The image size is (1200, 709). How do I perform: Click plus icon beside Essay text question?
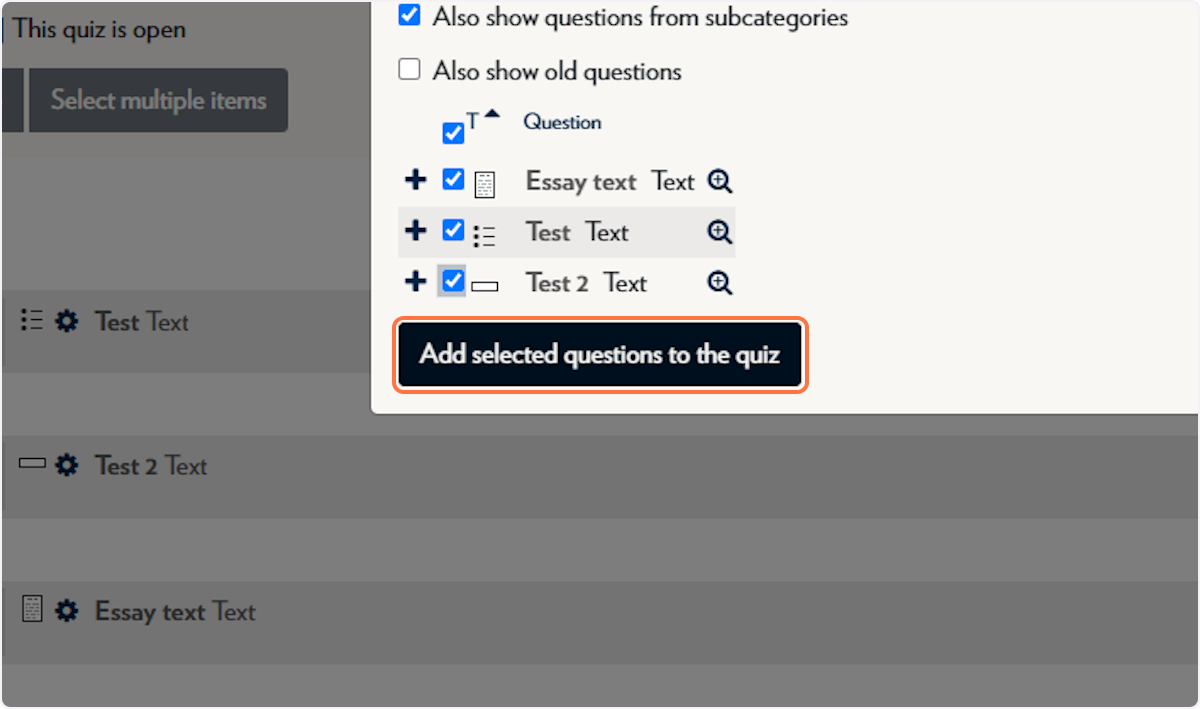(415, 181)
